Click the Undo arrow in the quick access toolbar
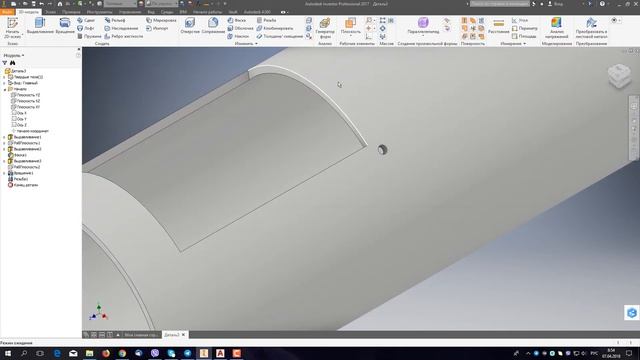 click(42, 4)
